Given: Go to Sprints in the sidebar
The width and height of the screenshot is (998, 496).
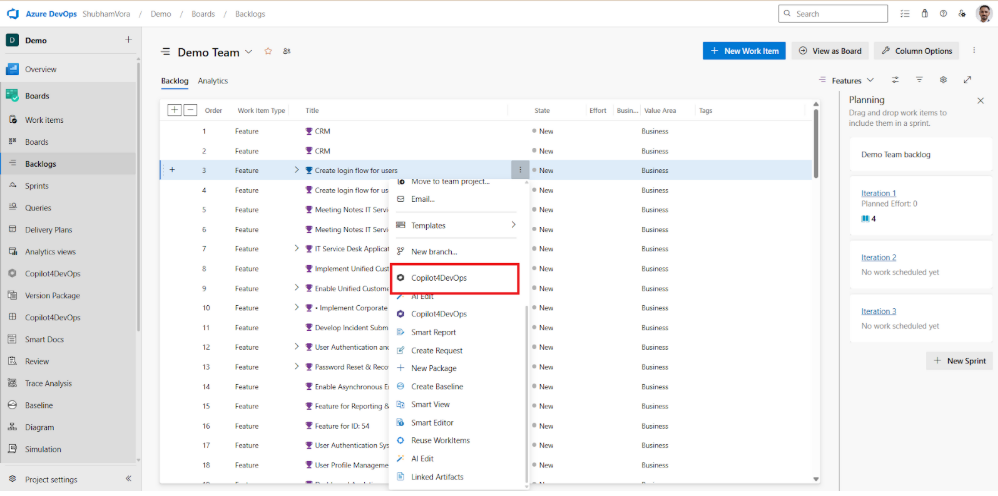Looking at the screenshot, I should click(37, 186).
